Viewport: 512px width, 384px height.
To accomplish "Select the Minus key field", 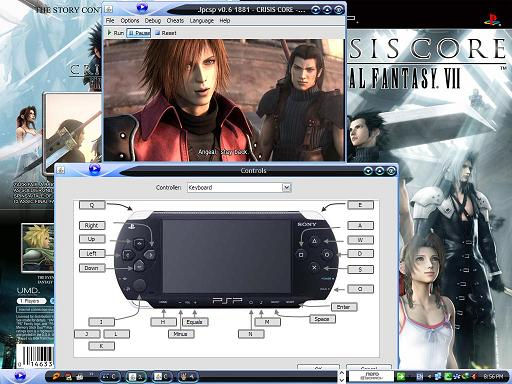I will (181, 334).
